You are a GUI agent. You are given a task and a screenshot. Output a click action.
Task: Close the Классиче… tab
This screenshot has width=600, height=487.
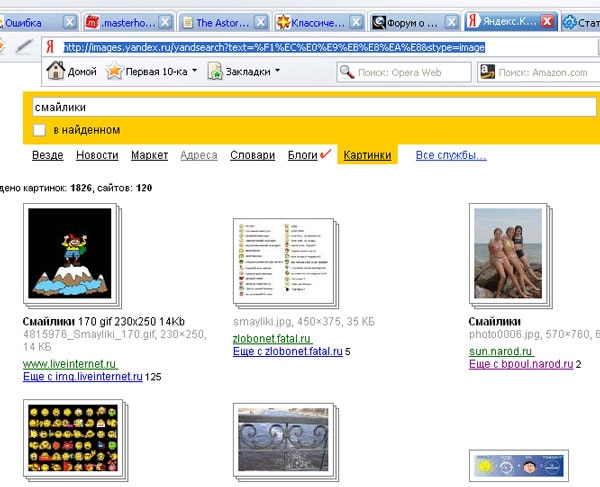(x=356, y=23)
